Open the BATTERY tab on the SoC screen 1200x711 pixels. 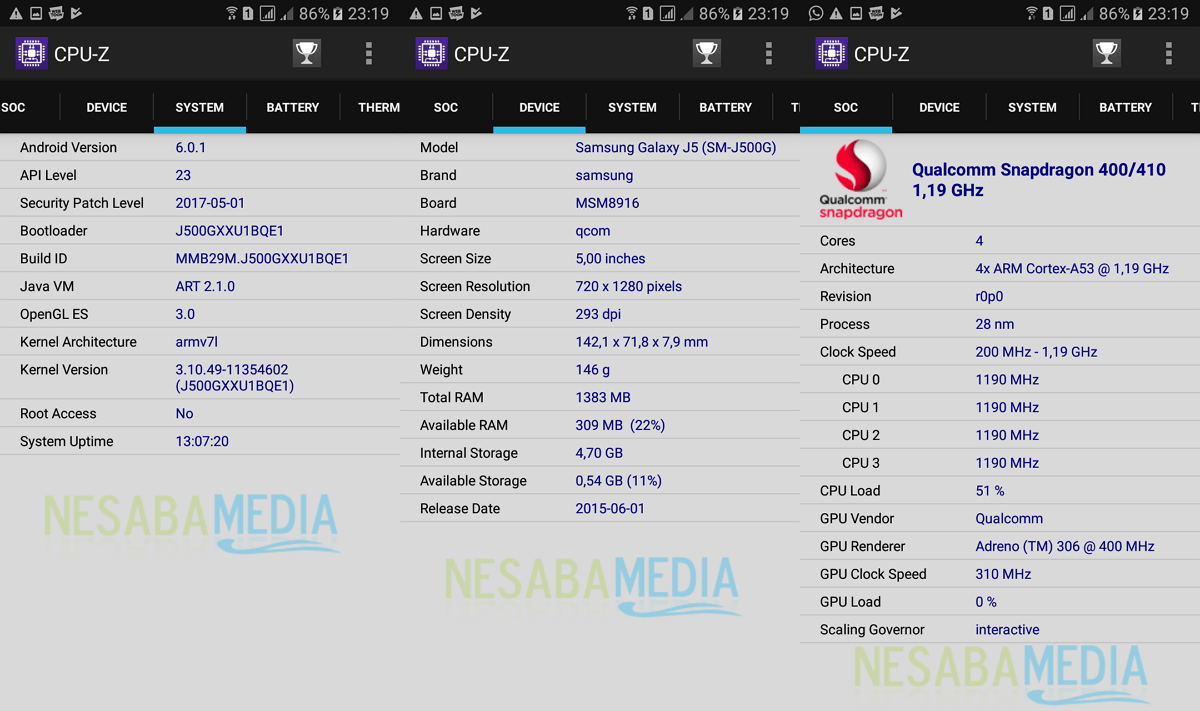1126,107
